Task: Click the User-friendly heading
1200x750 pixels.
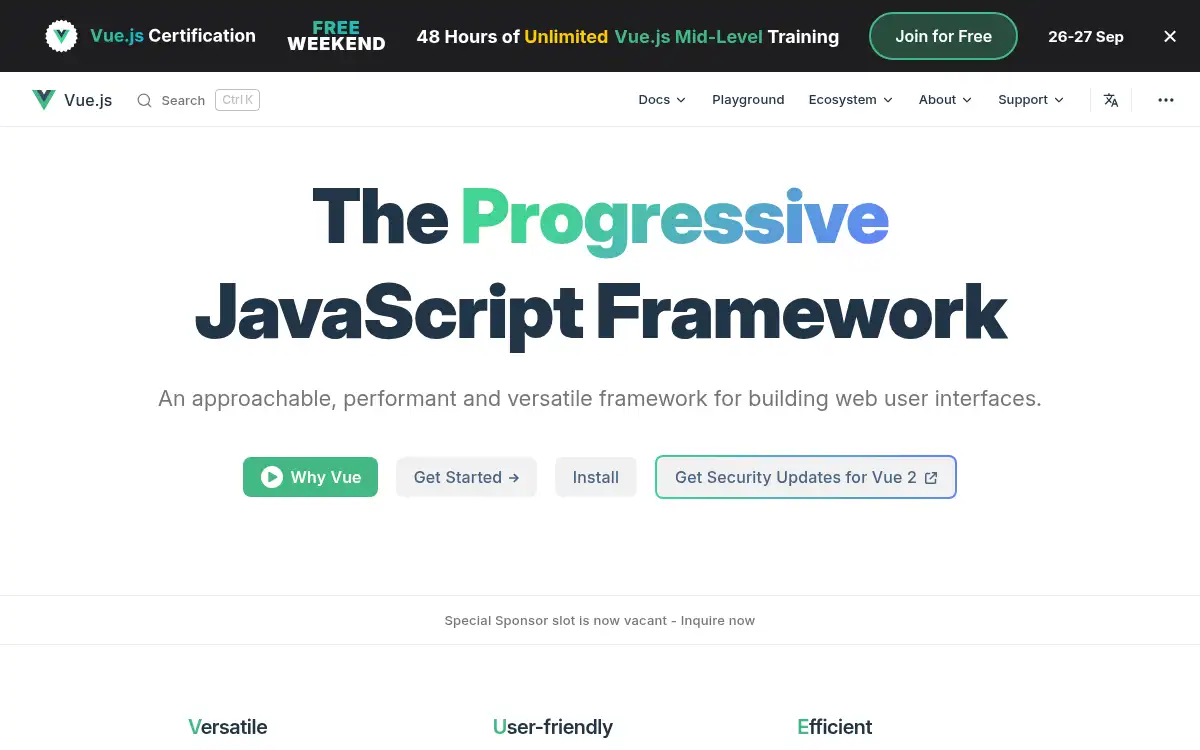Action: 553,727
